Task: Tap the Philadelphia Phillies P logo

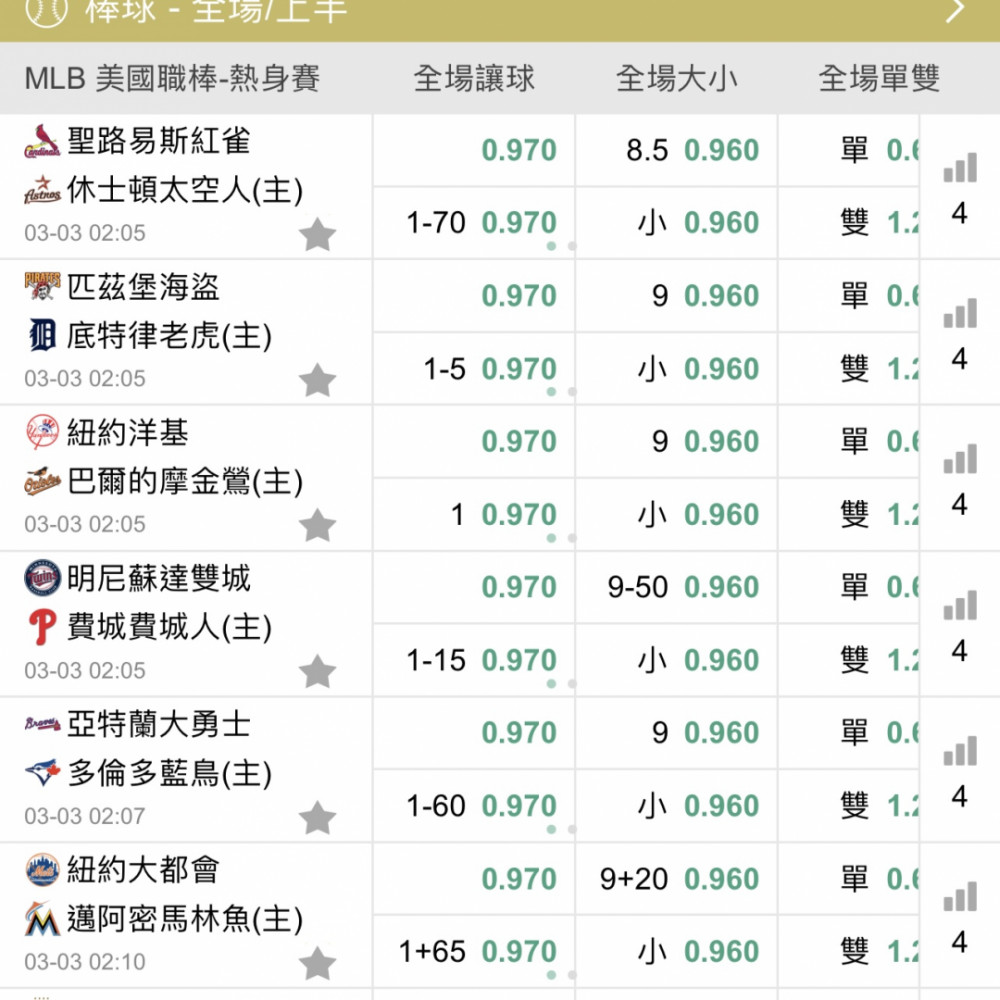Action: (x=42, y=627)
